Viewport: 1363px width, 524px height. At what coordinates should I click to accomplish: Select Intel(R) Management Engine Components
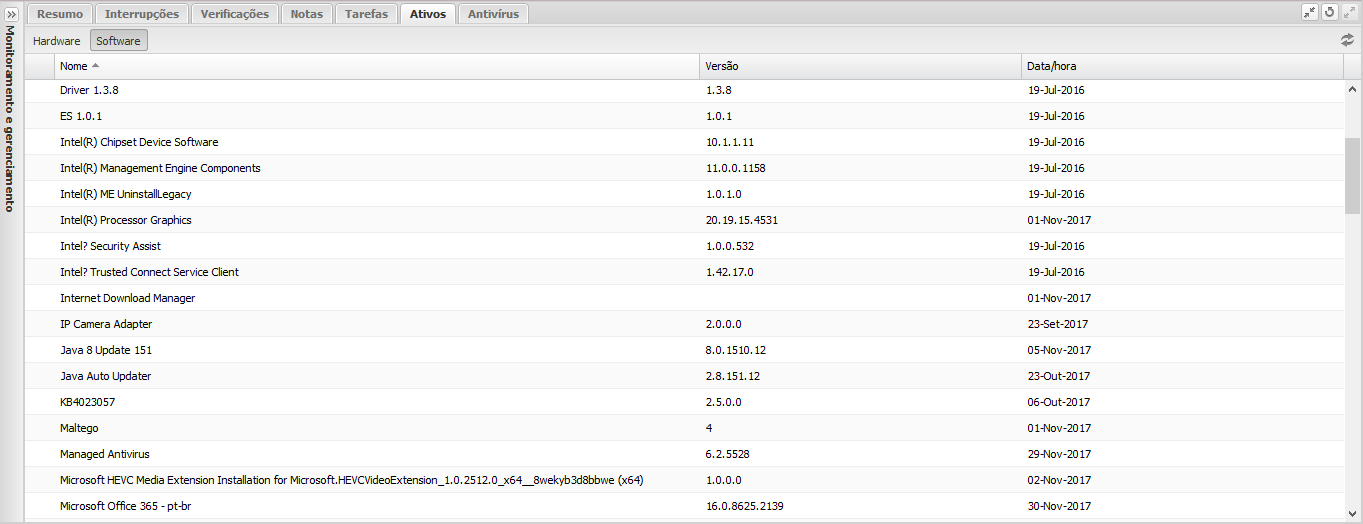click(x=684, y=168)
